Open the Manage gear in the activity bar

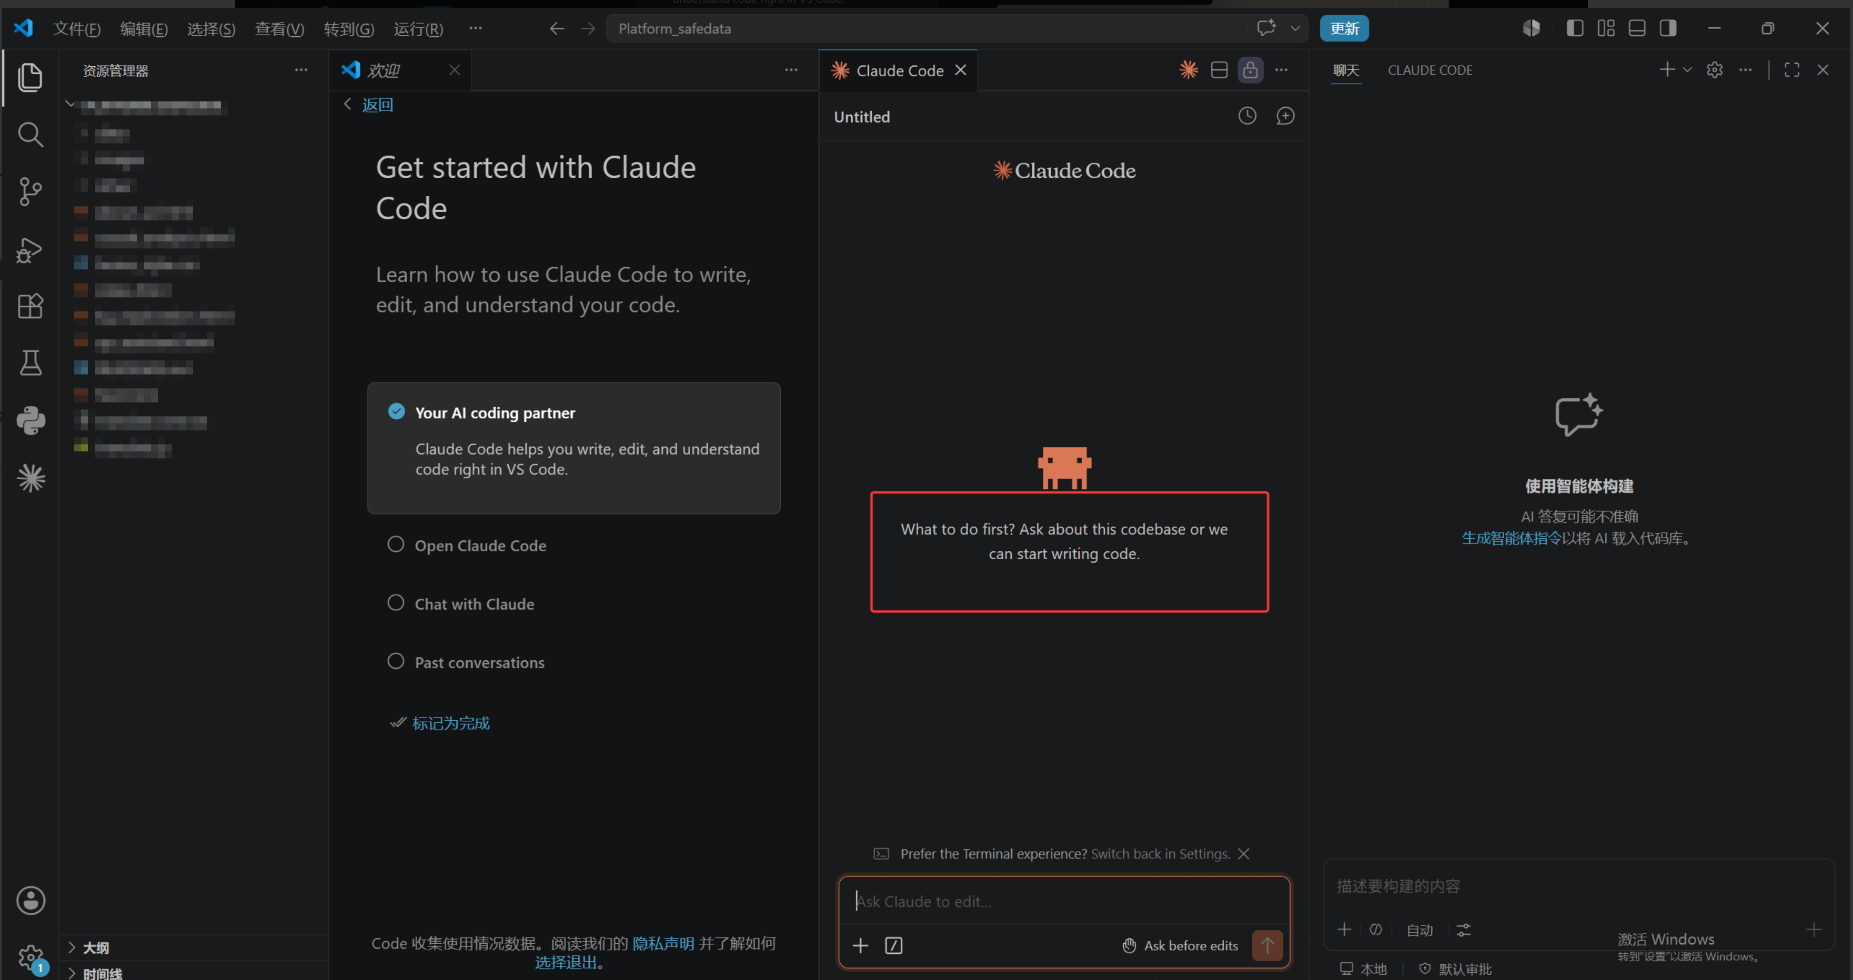click(x=30, y=957)
